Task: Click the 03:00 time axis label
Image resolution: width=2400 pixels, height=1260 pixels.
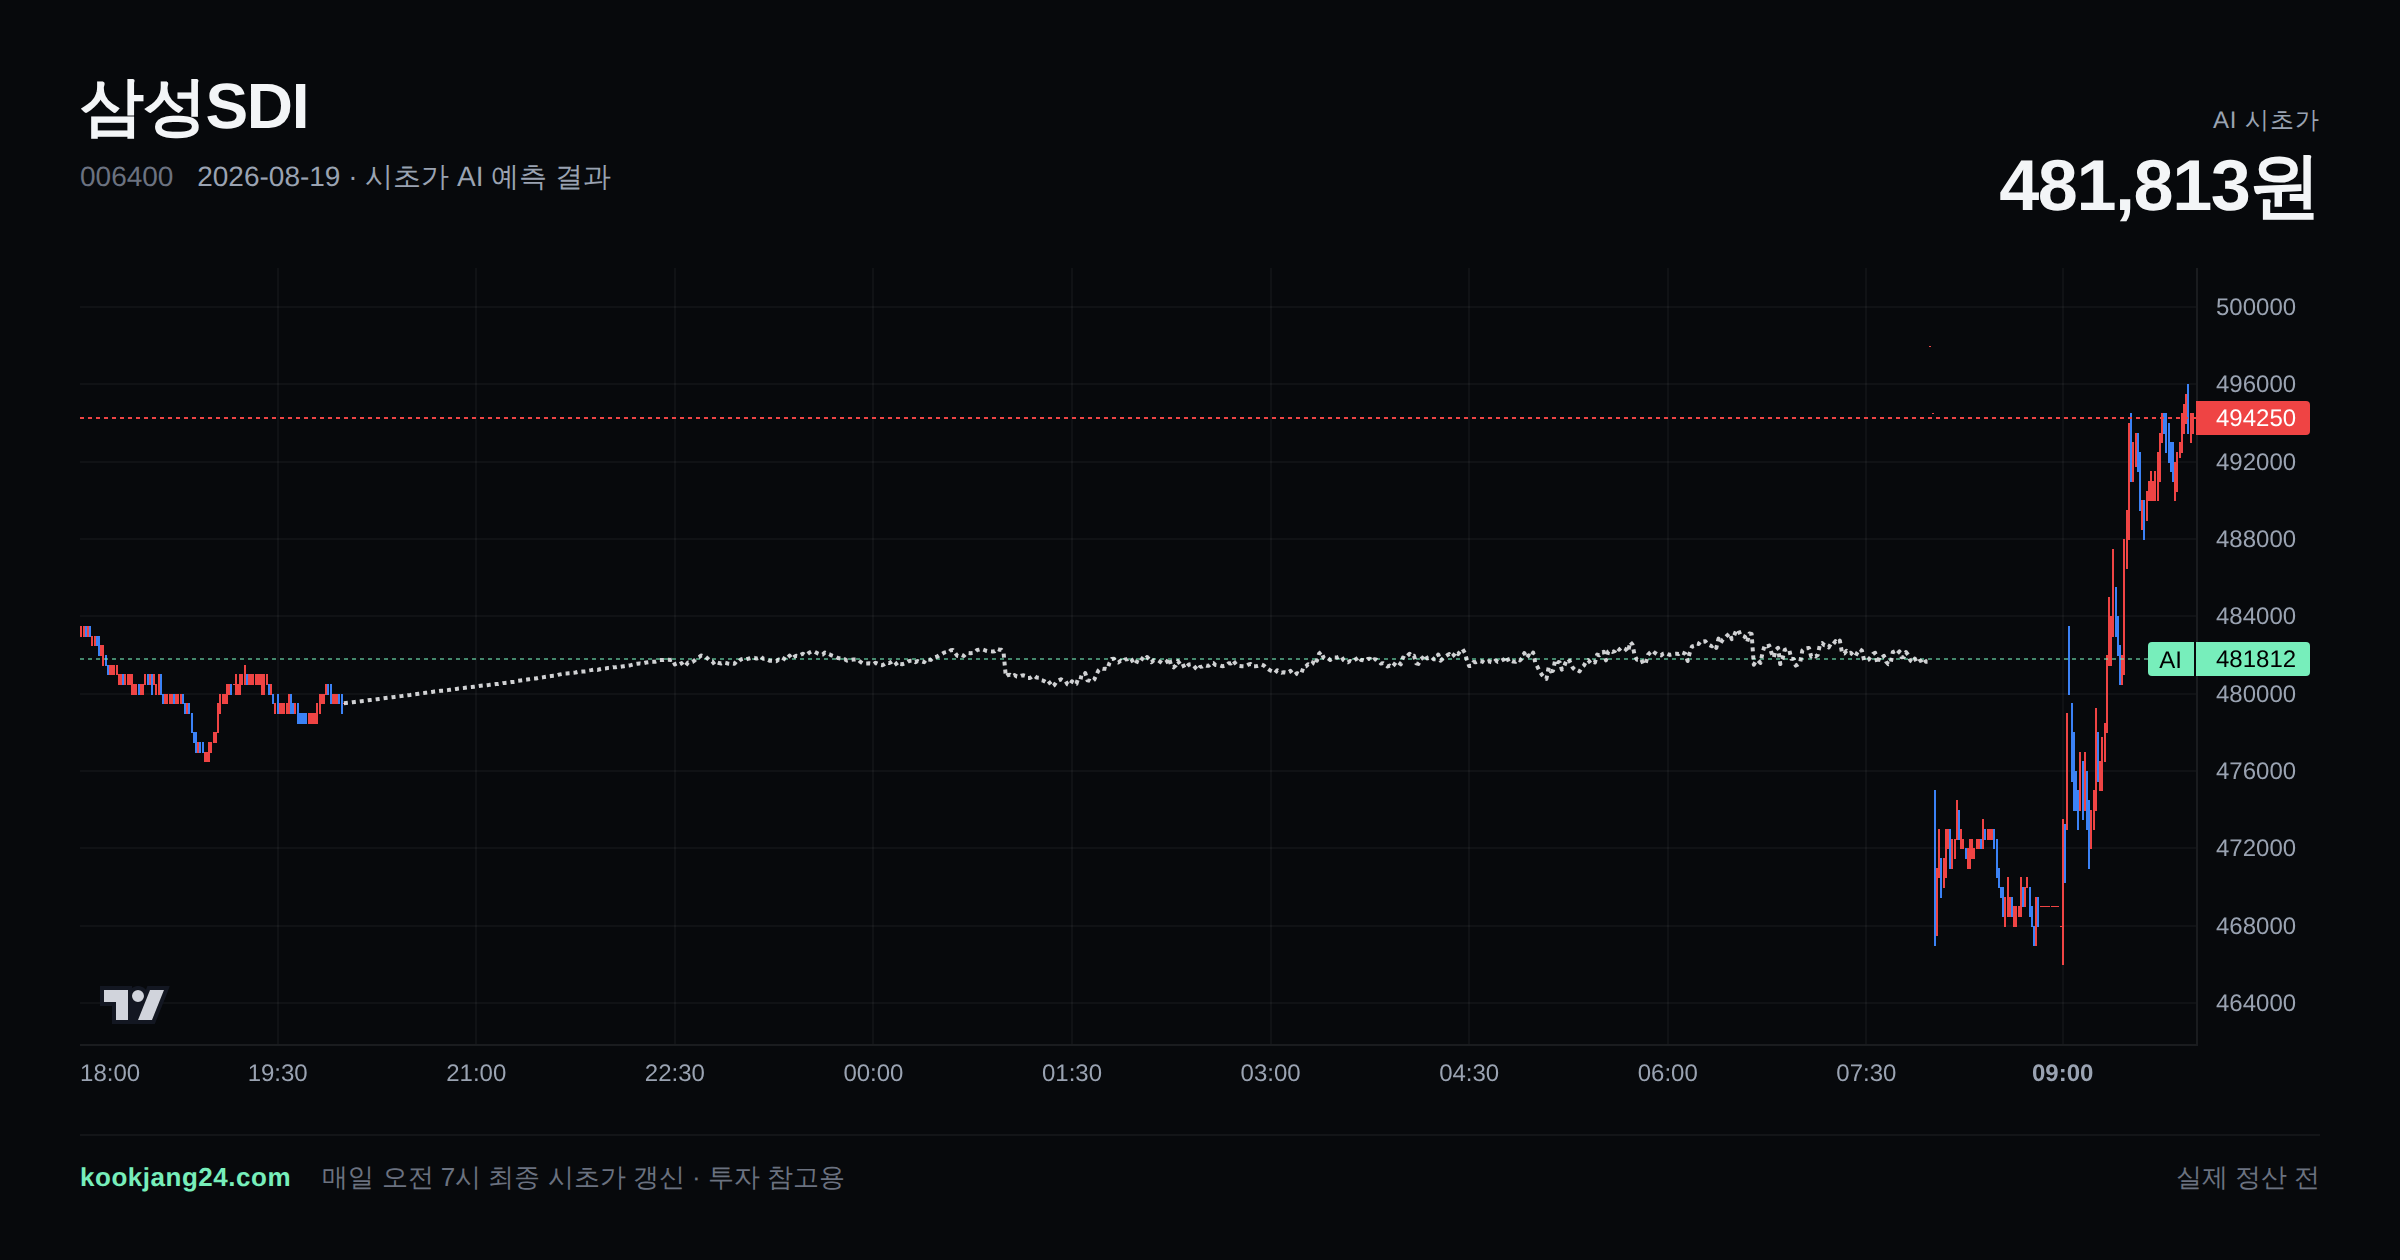Action: click(x=1270, y=1073)
